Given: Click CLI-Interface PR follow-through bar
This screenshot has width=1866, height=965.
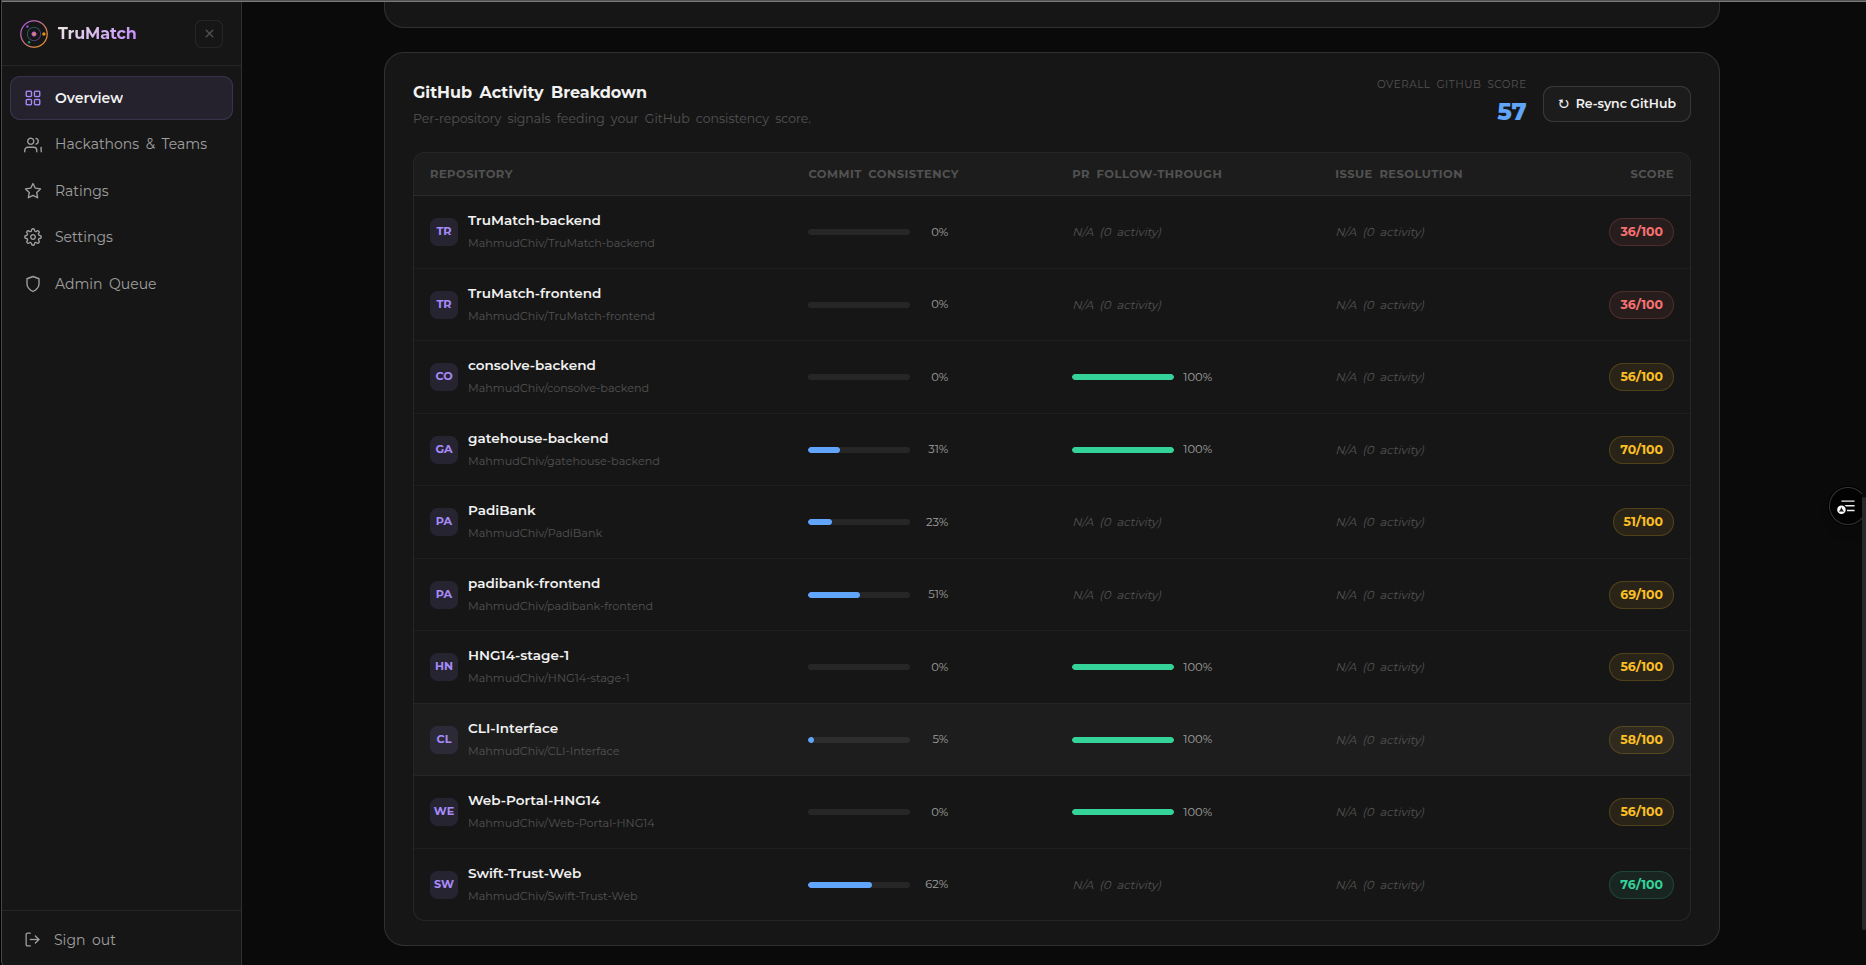Looking at the screenshot, I should click(x=1123, y=740).
